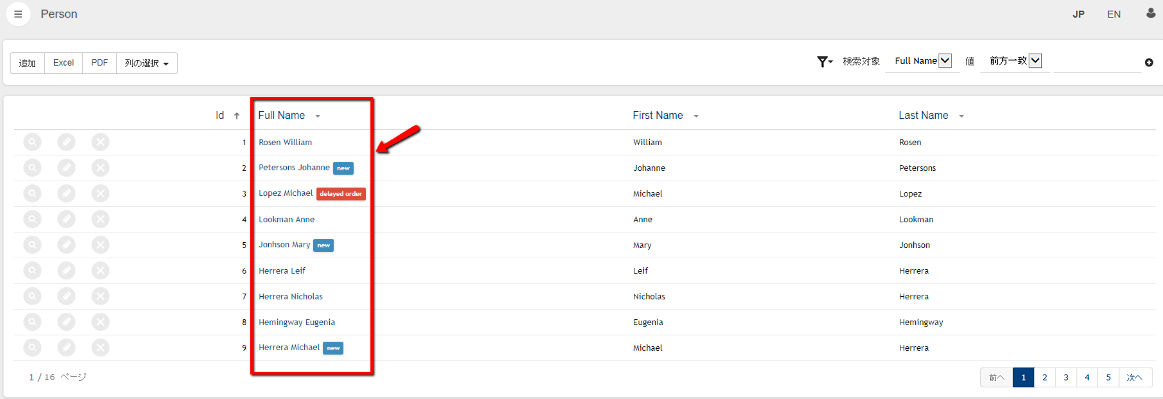1163x399 pixels.
Task: Sort by the Id column arrow
Action: point(237,116)
